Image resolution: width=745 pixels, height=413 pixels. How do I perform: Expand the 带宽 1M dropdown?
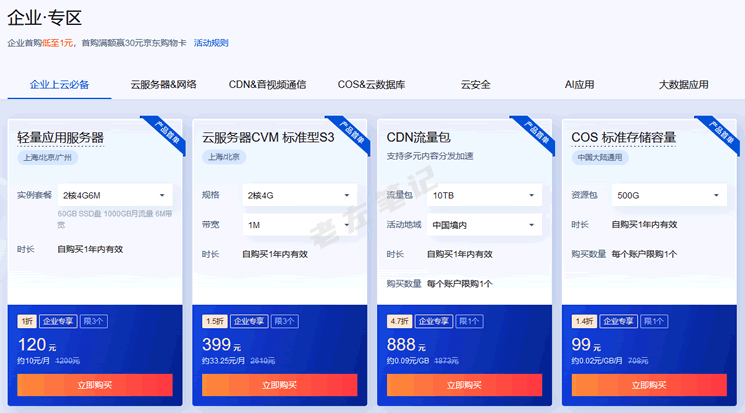pos(299,225)
